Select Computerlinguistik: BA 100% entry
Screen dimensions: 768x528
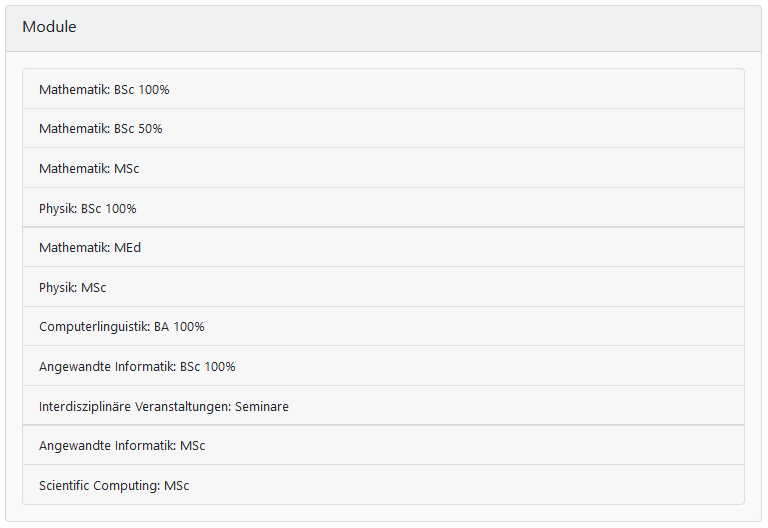click(122, 327)
